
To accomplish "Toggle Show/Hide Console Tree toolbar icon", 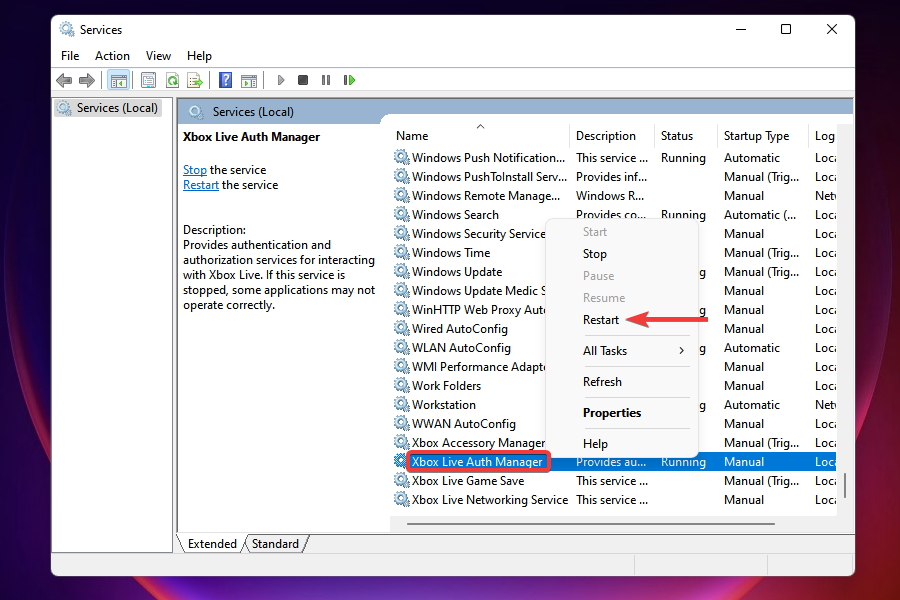I will (x=119, y=80).
